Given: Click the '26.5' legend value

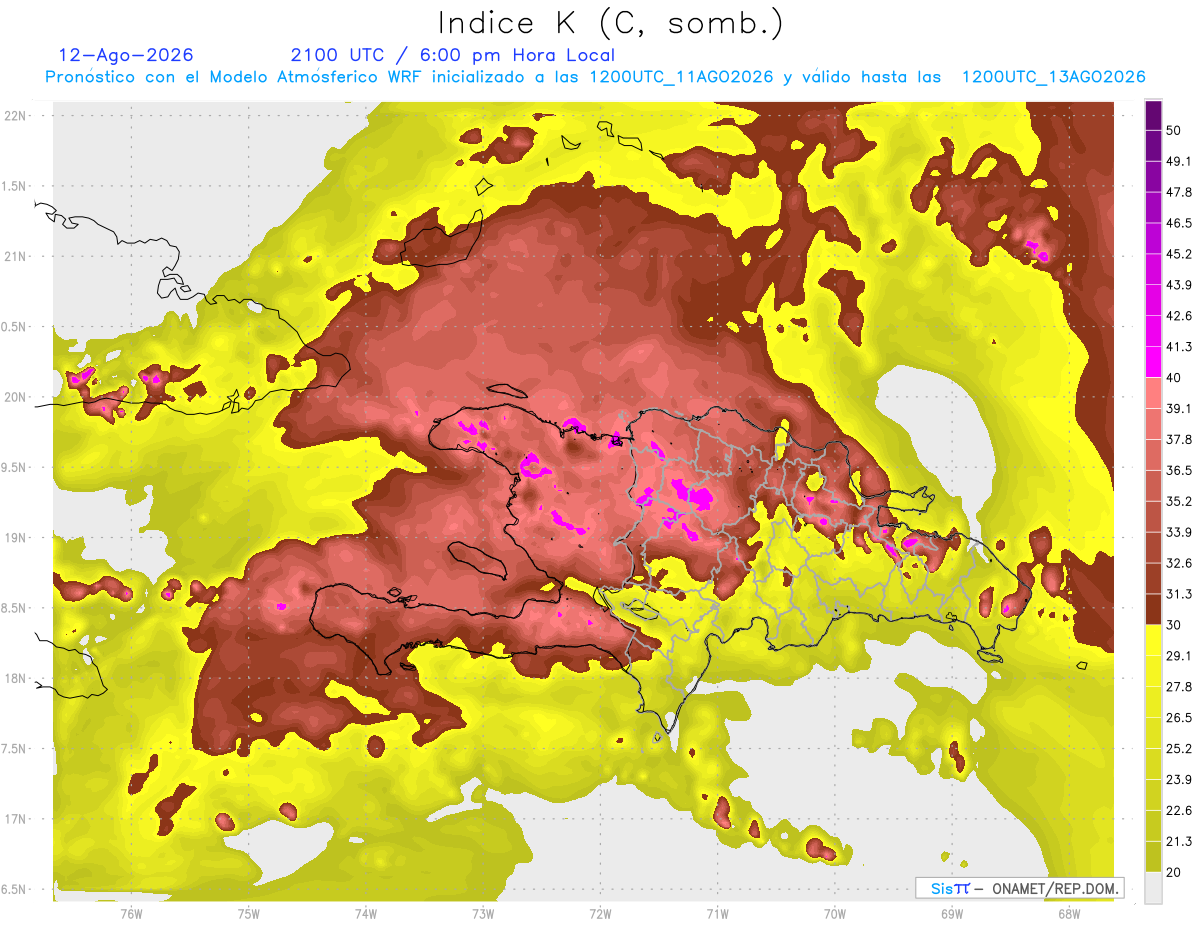Looking at the screenshot, I should pos(1179,718).
